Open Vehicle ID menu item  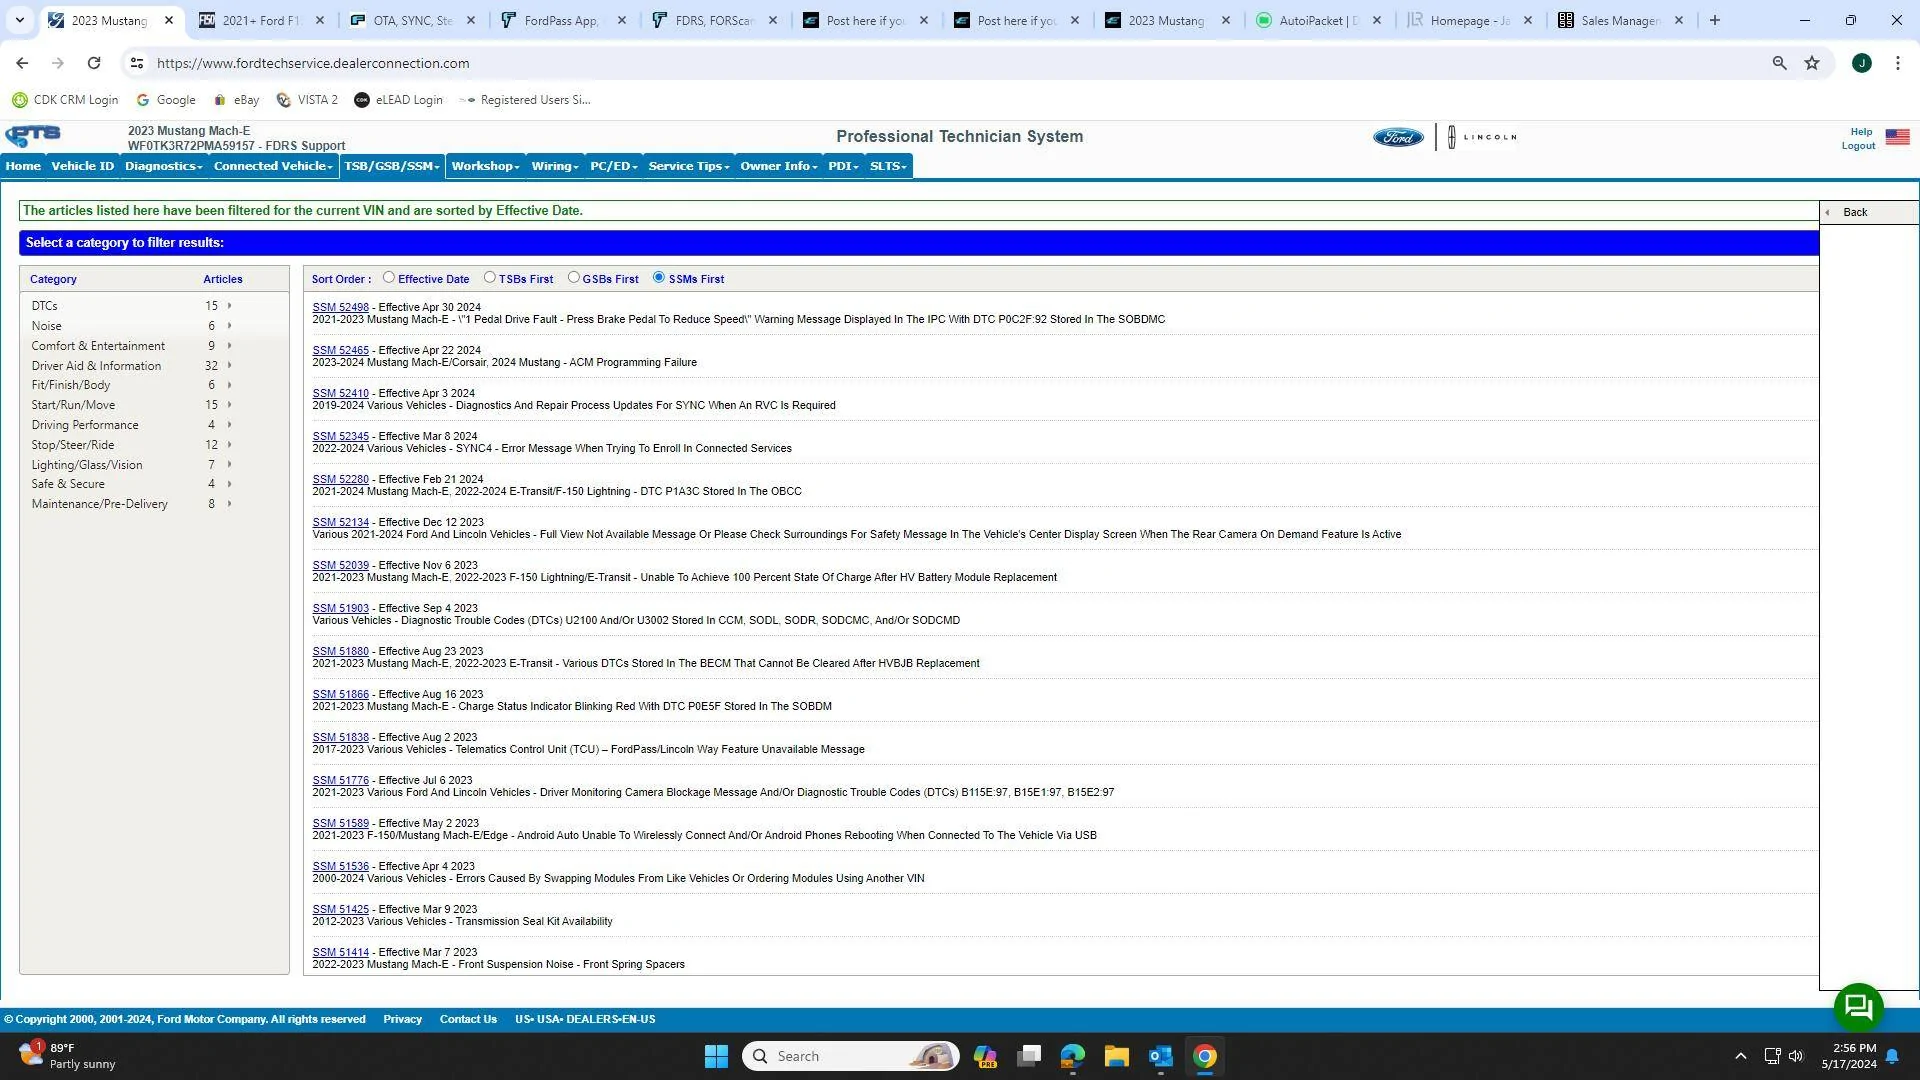(x=82, y=166)
